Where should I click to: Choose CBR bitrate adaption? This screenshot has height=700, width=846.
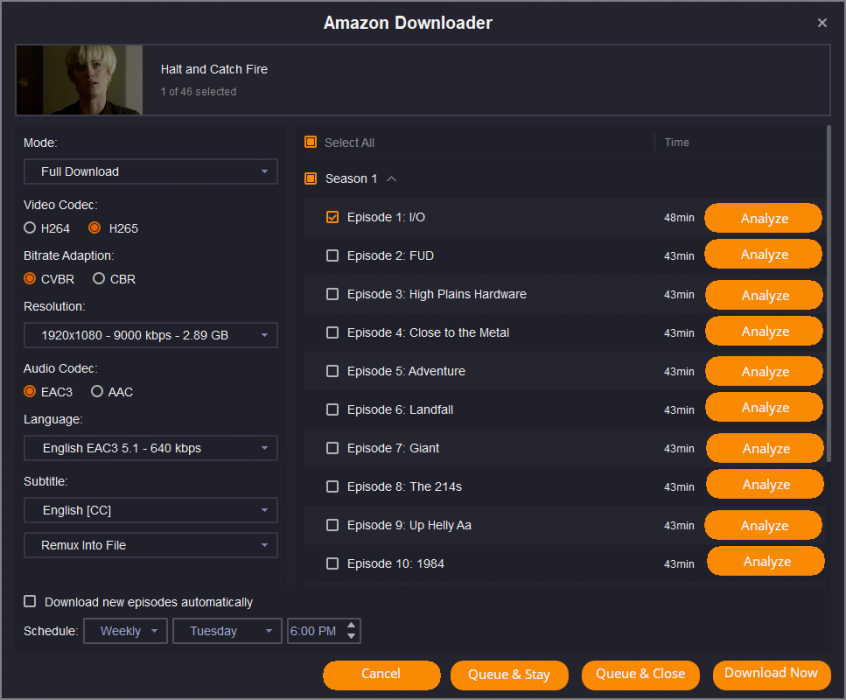tap(99, 279)
